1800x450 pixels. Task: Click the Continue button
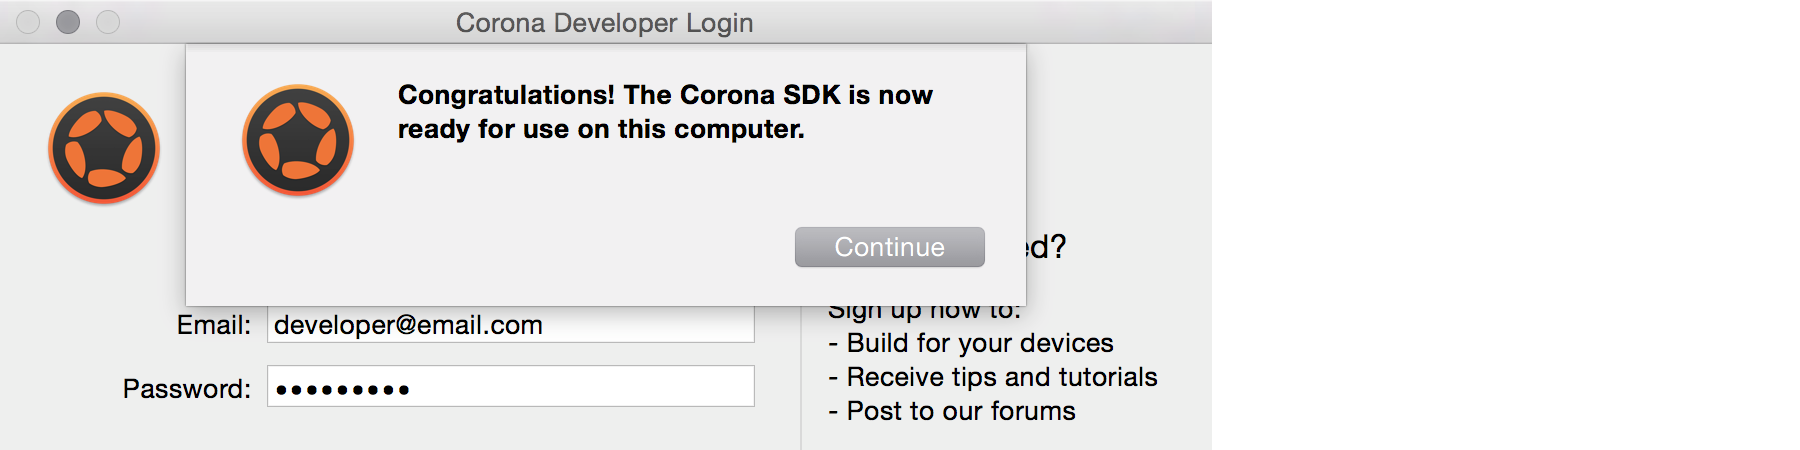(x=889, y=247)
